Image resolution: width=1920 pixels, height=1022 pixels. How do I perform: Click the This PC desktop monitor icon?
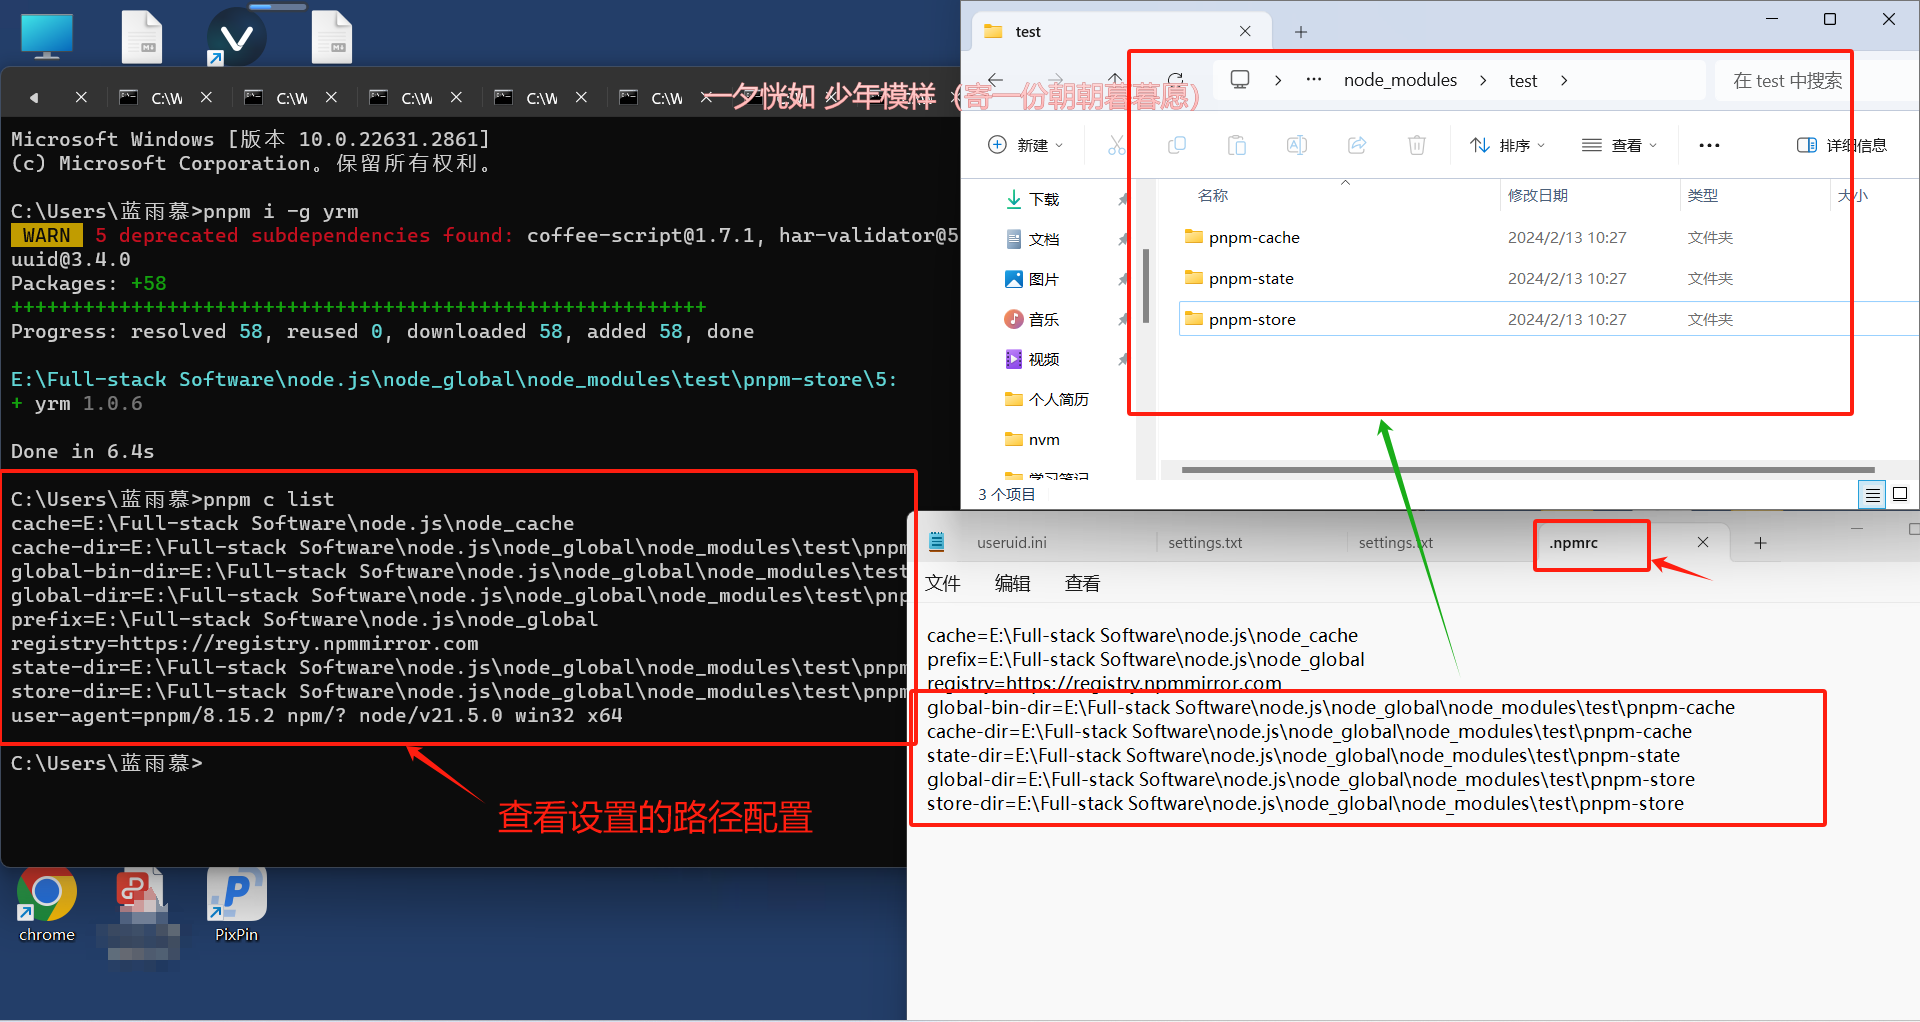(x=47, y=36)
